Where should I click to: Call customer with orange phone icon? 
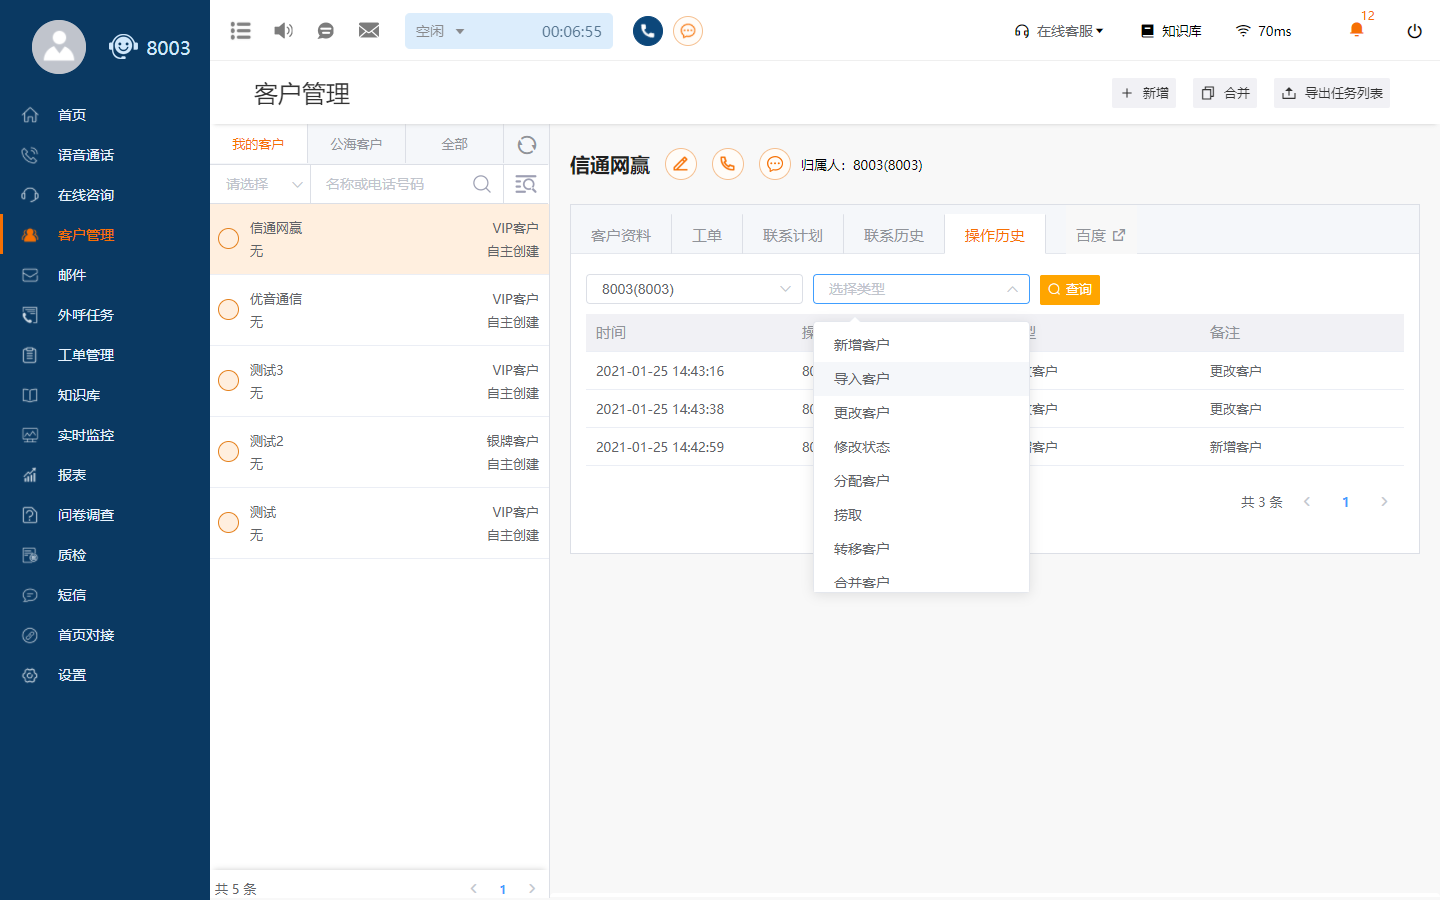pos(728,164)
